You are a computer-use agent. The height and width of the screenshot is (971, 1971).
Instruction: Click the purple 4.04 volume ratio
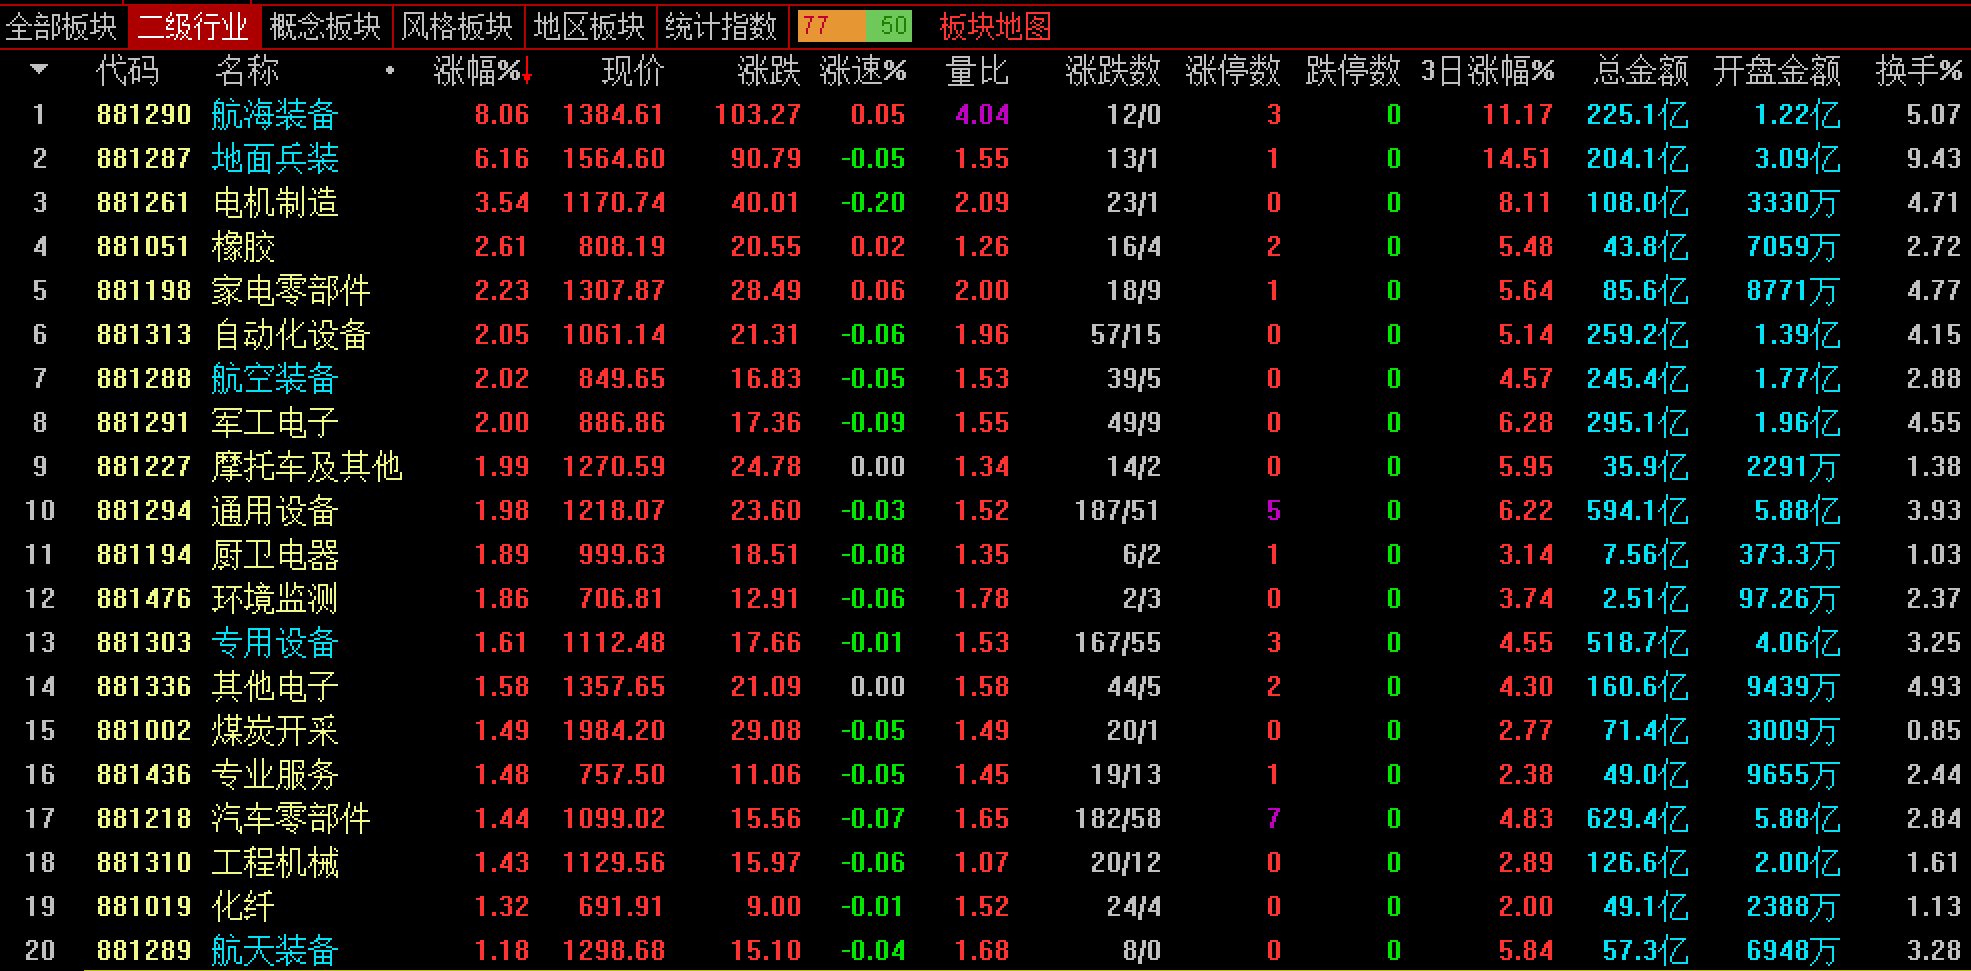pos(981,114)
